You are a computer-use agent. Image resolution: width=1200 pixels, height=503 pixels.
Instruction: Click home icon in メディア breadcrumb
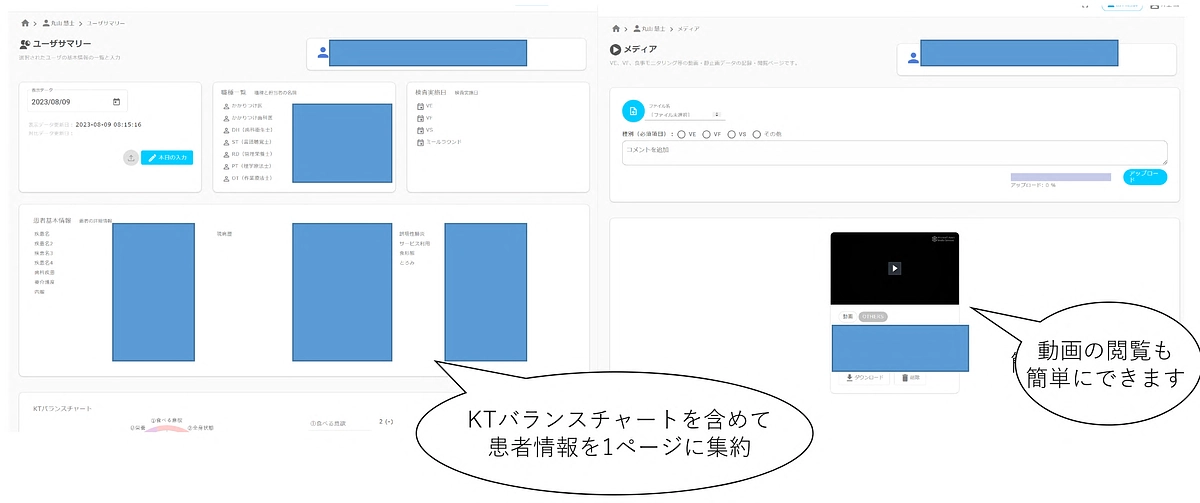tap(617, 29)
